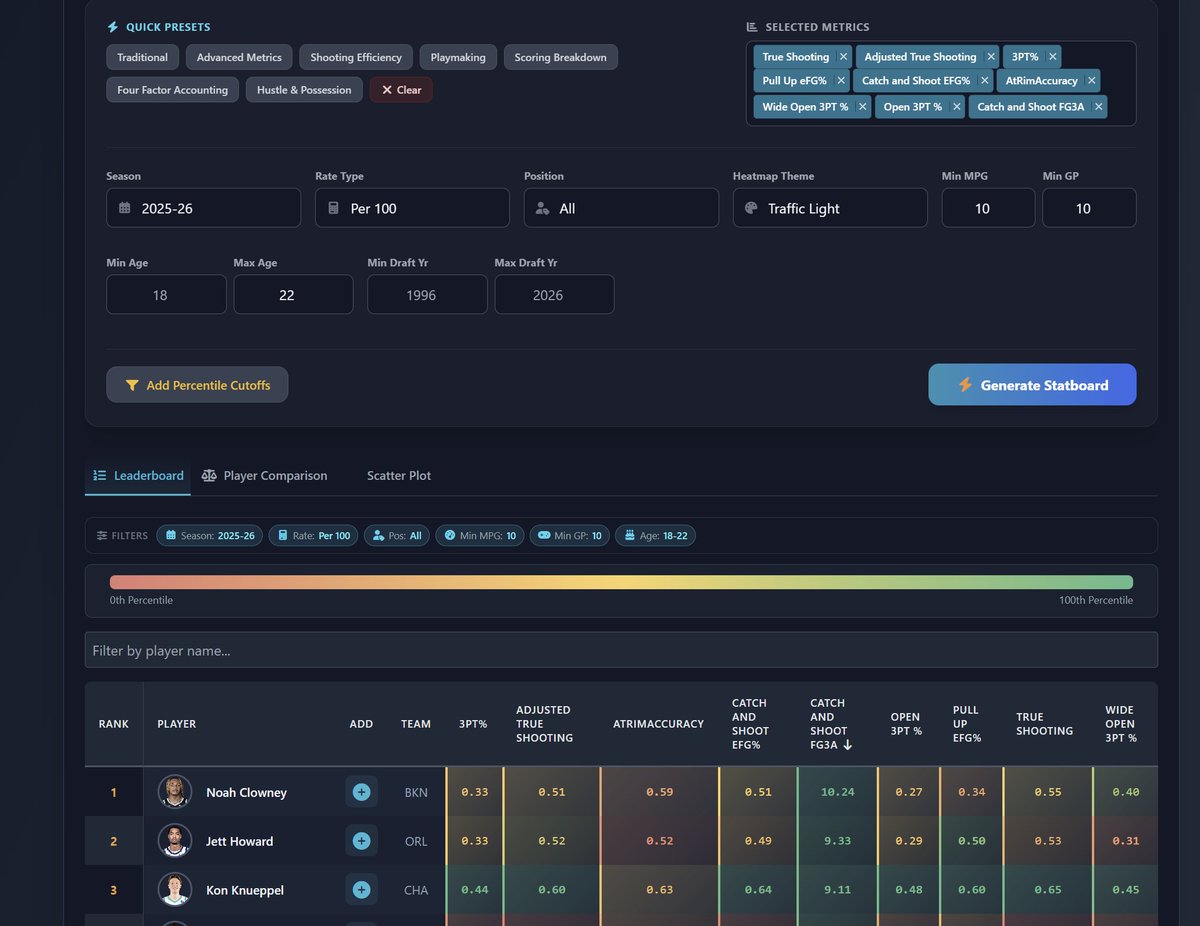1200x926 pixels.
Task: Remove the 3PT% metric chip
Action: tap(1053, 57)
